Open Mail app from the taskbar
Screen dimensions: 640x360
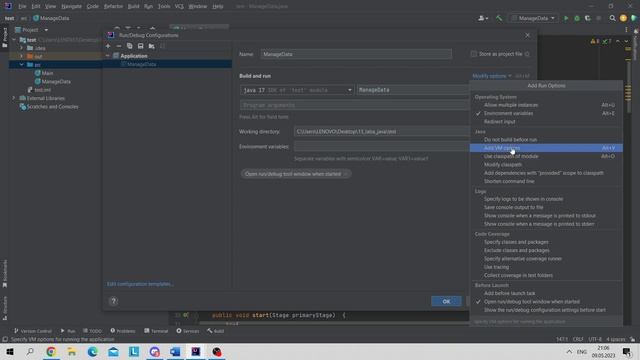[113, 352]
